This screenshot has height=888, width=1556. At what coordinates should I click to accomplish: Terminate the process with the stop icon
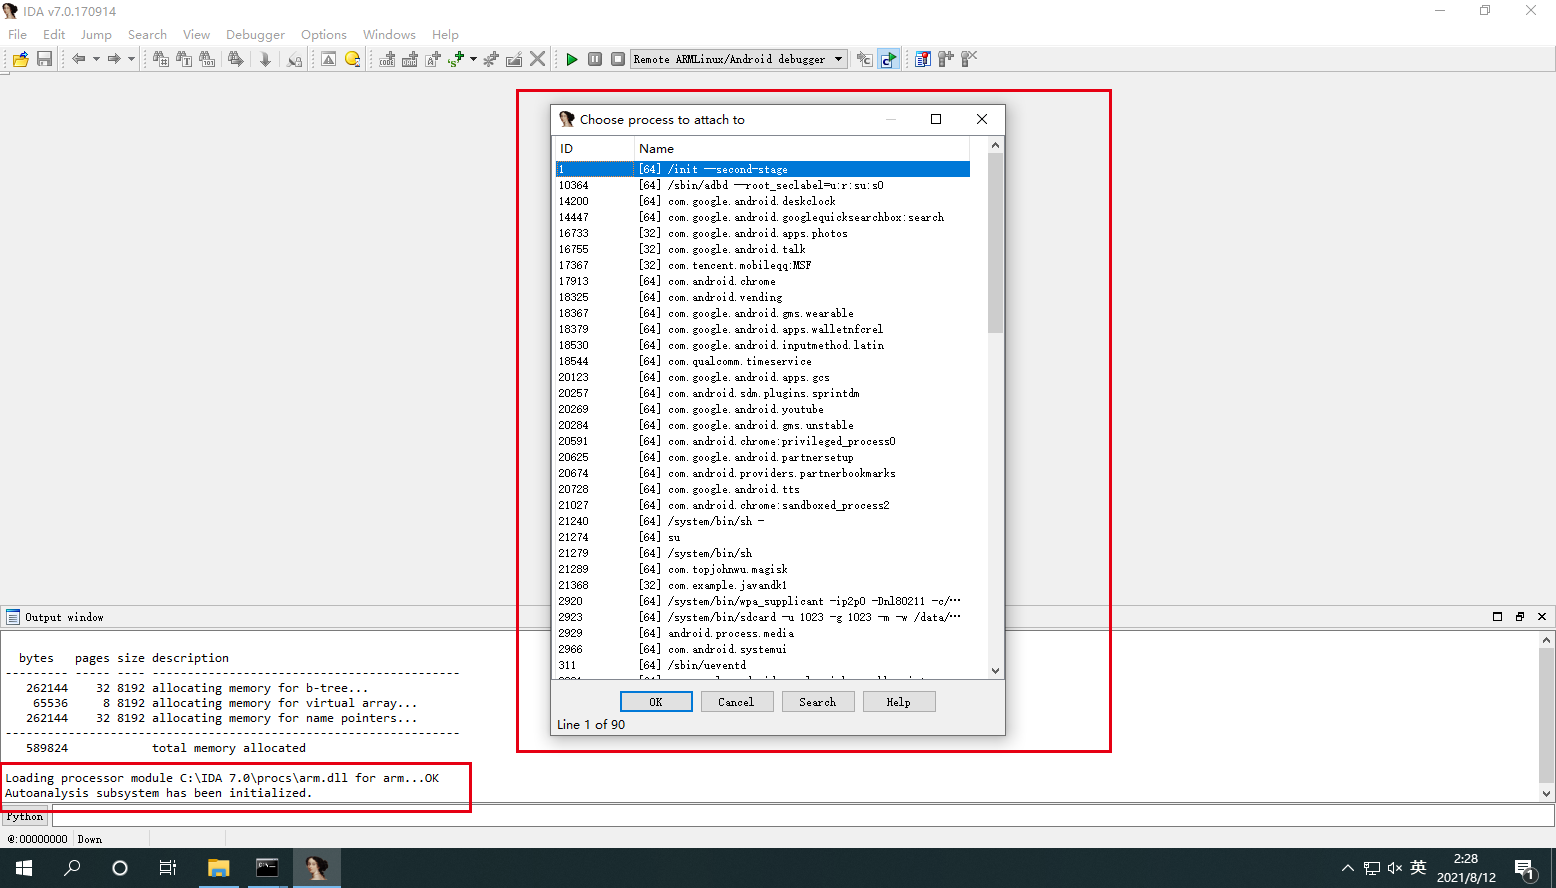click(618, 59)
